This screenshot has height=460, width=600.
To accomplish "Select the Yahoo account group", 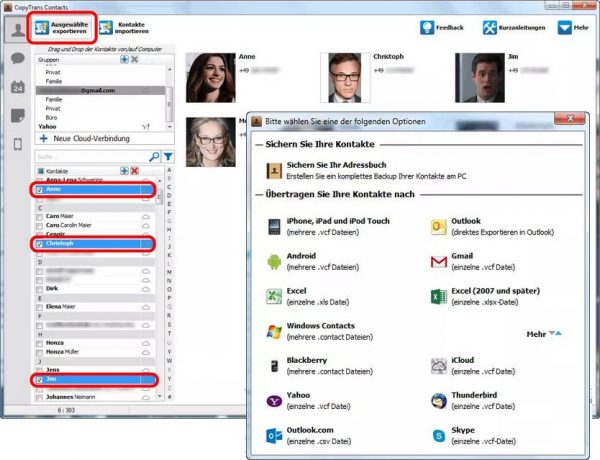I will pyautogui.click(x=101, y=126).
